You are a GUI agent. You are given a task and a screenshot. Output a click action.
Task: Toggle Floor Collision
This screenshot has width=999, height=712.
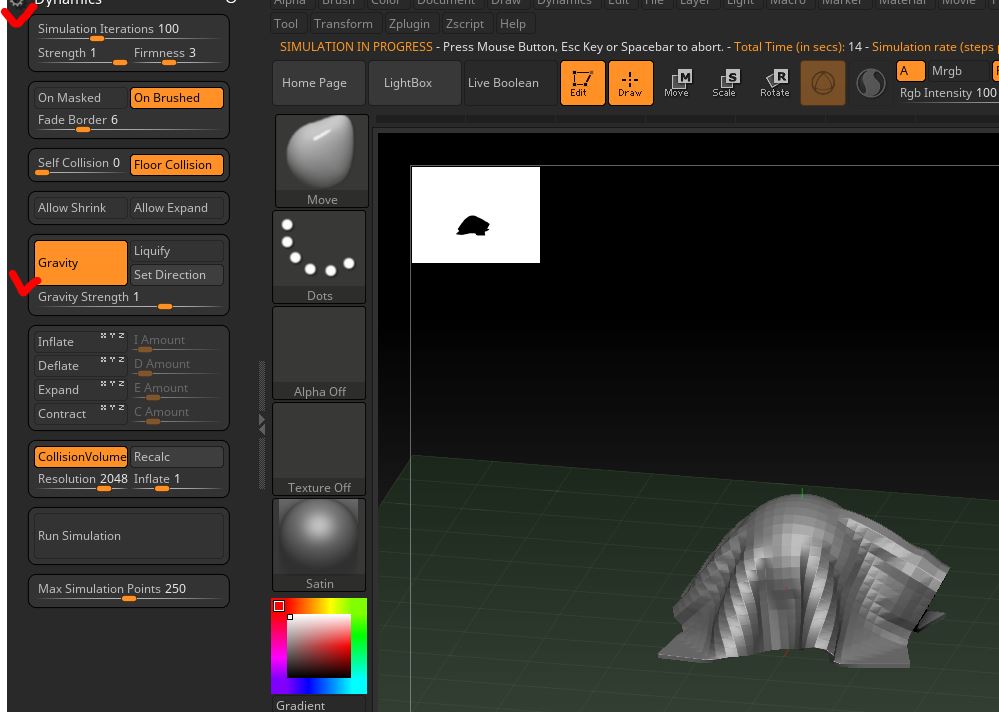(176, 165)
